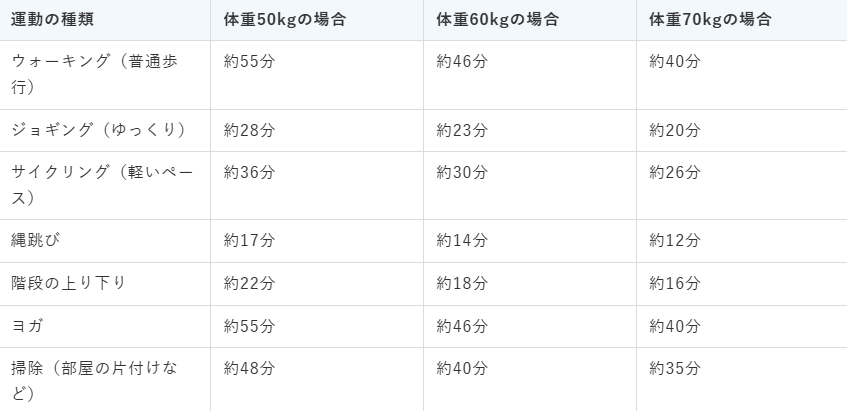Select the 体重70kgの場合 header cell
This screenshot has width=847, height=411.
point(710,20)
